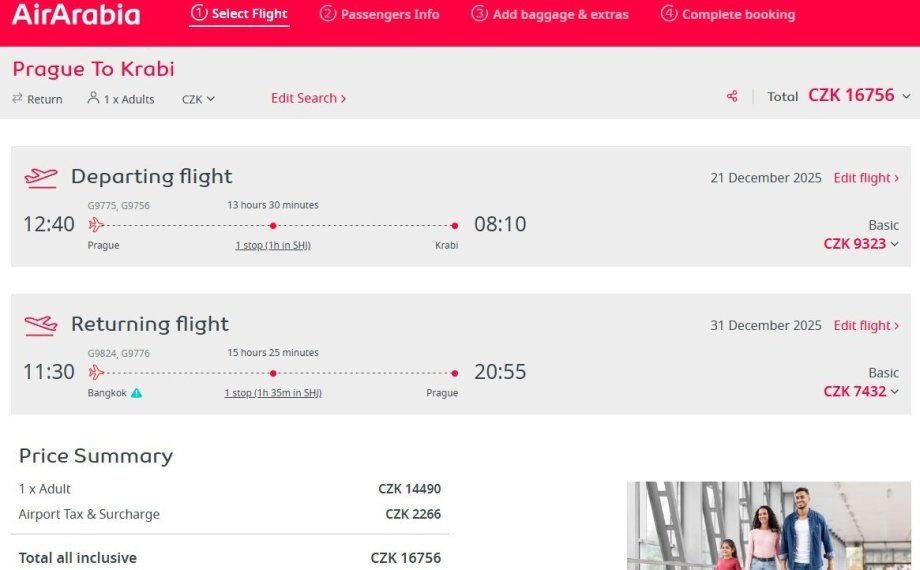
Task: Switch to Add baggage & extras step
Action: pos(550,14)
